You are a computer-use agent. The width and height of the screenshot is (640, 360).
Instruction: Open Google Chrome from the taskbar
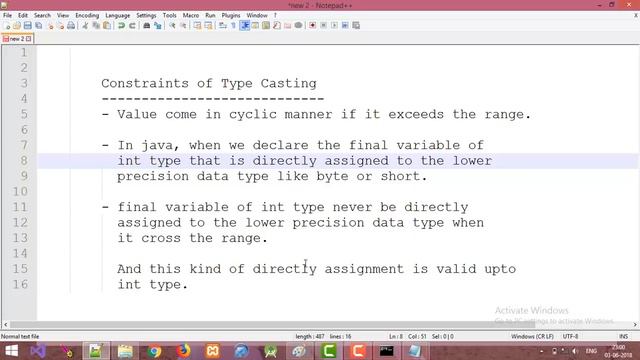click(154, 351)
